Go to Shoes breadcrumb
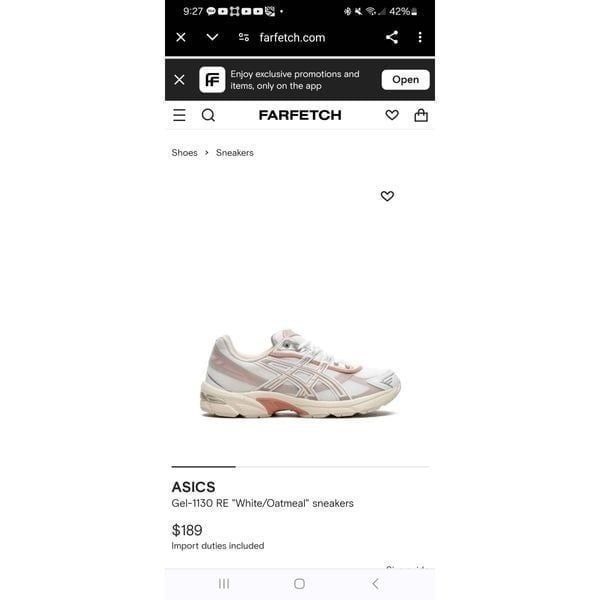 click(x=184, y=153)
